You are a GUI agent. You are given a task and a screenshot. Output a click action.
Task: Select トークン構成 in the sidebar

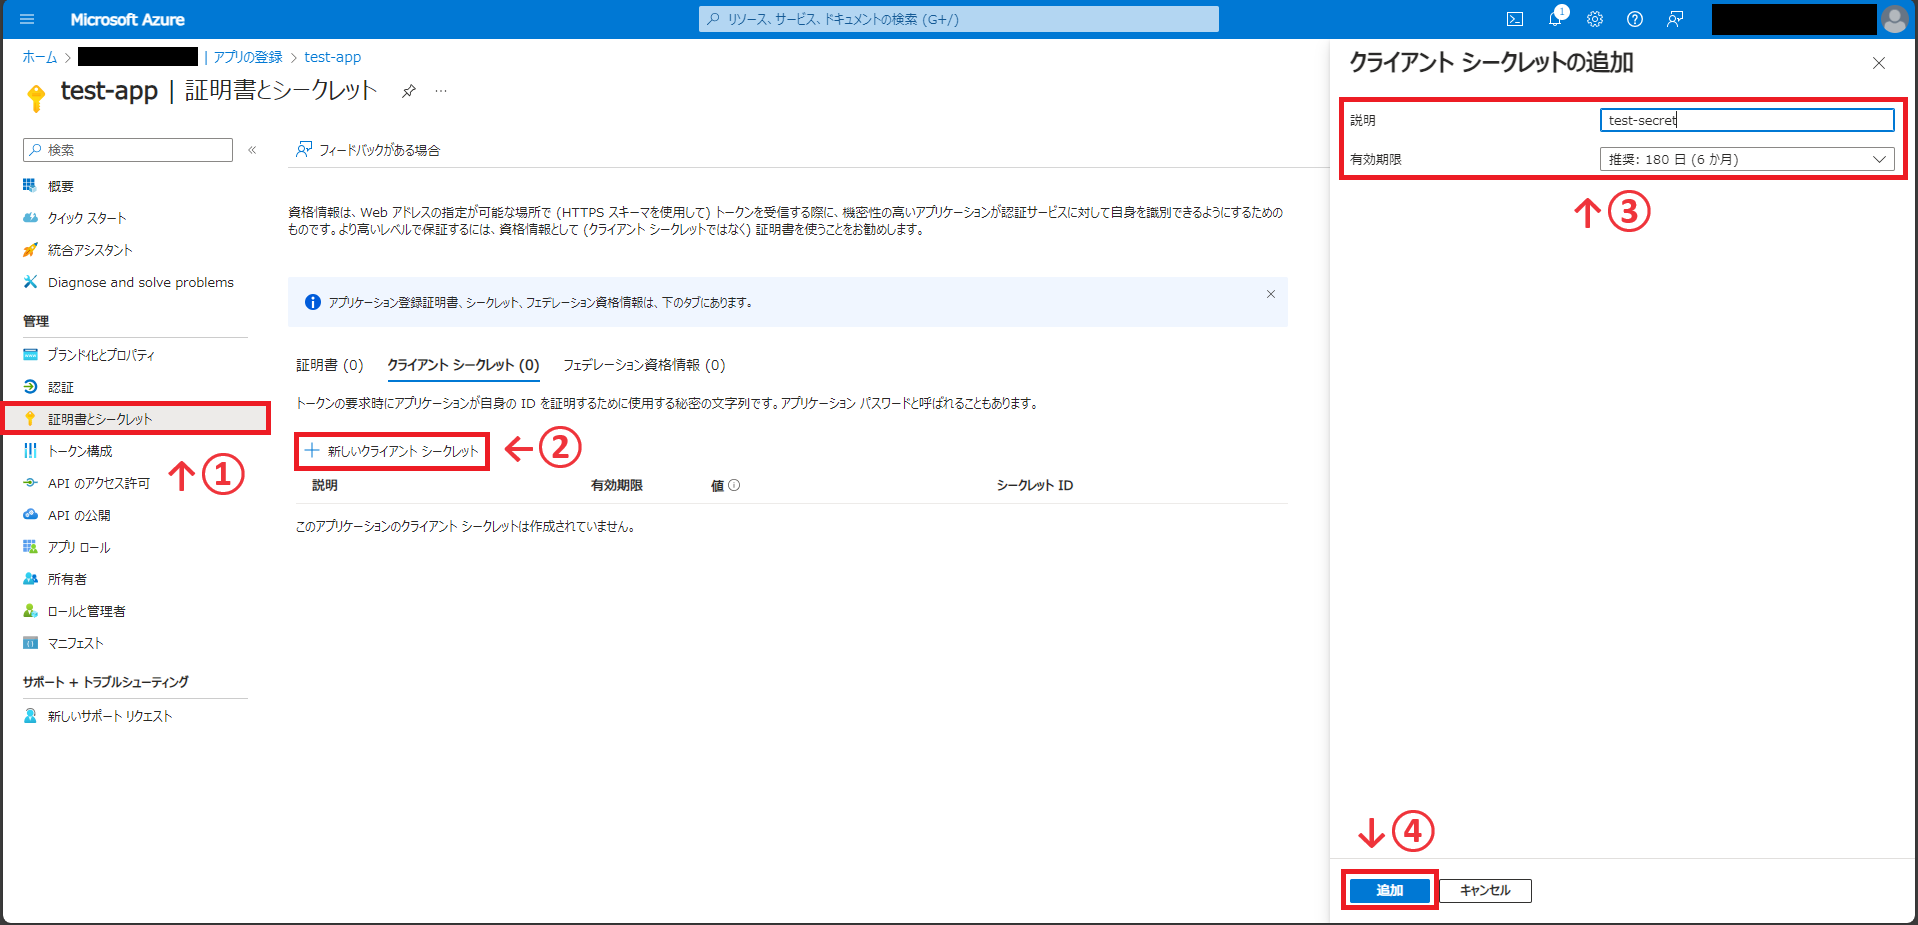[80, 450]
